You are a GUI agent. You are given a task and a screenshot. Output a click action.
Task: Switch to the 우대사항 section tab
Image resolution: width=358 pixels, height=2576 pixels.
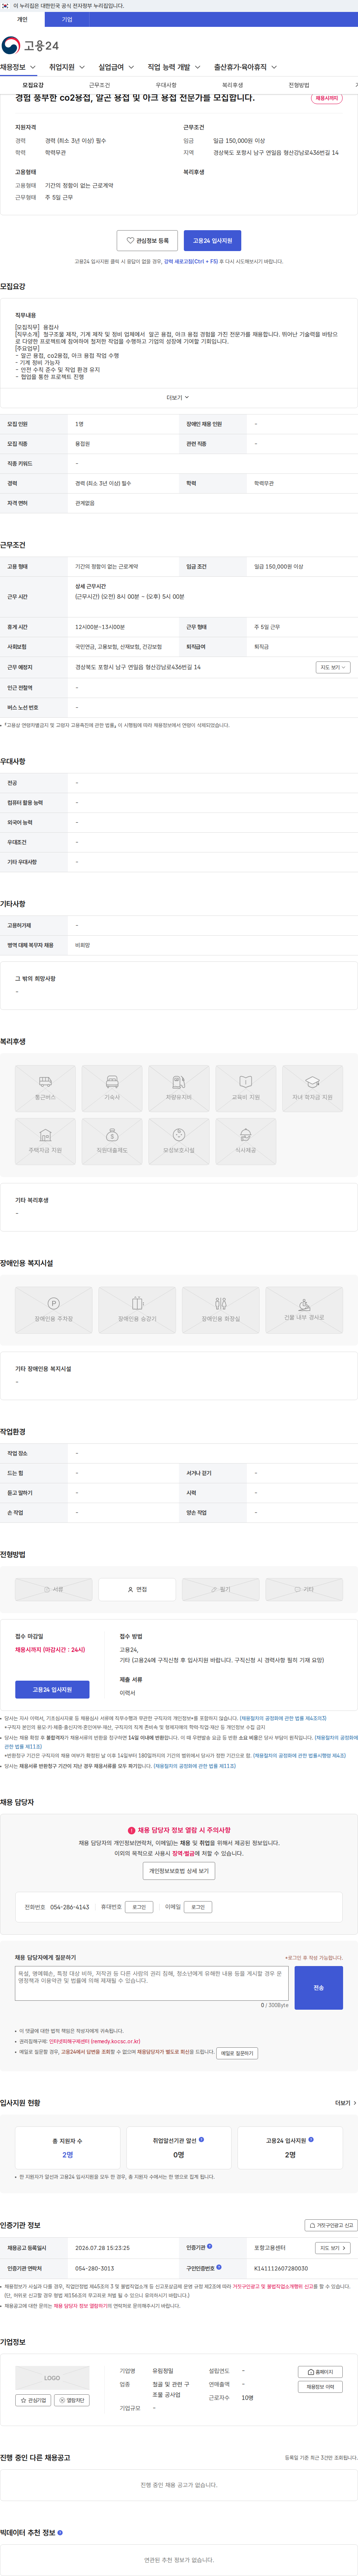pos(166,85)
